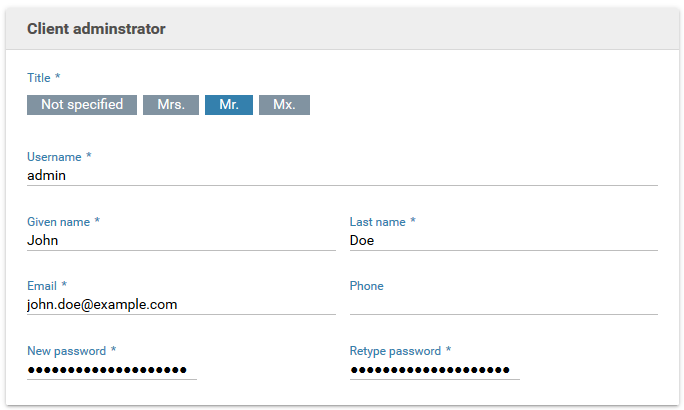Click the Retype password input field

tap(434, 369)
